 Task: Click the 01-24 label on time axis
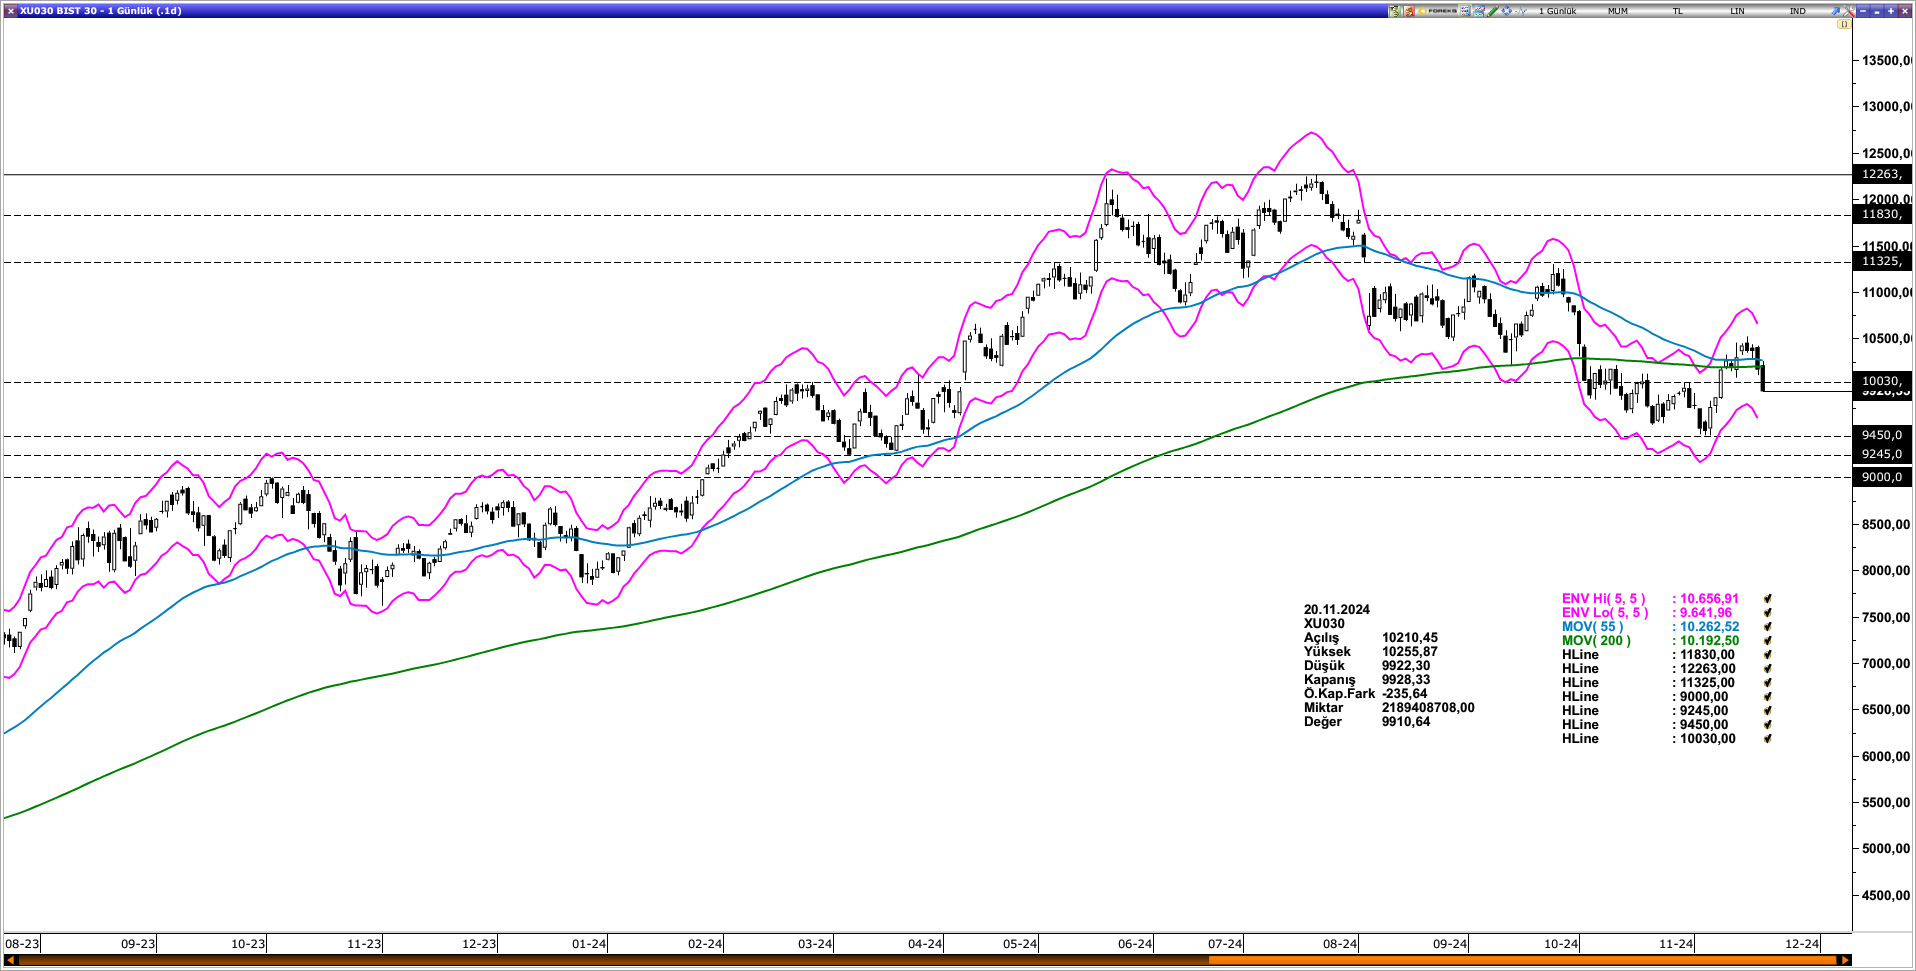[x=589, y=943]
